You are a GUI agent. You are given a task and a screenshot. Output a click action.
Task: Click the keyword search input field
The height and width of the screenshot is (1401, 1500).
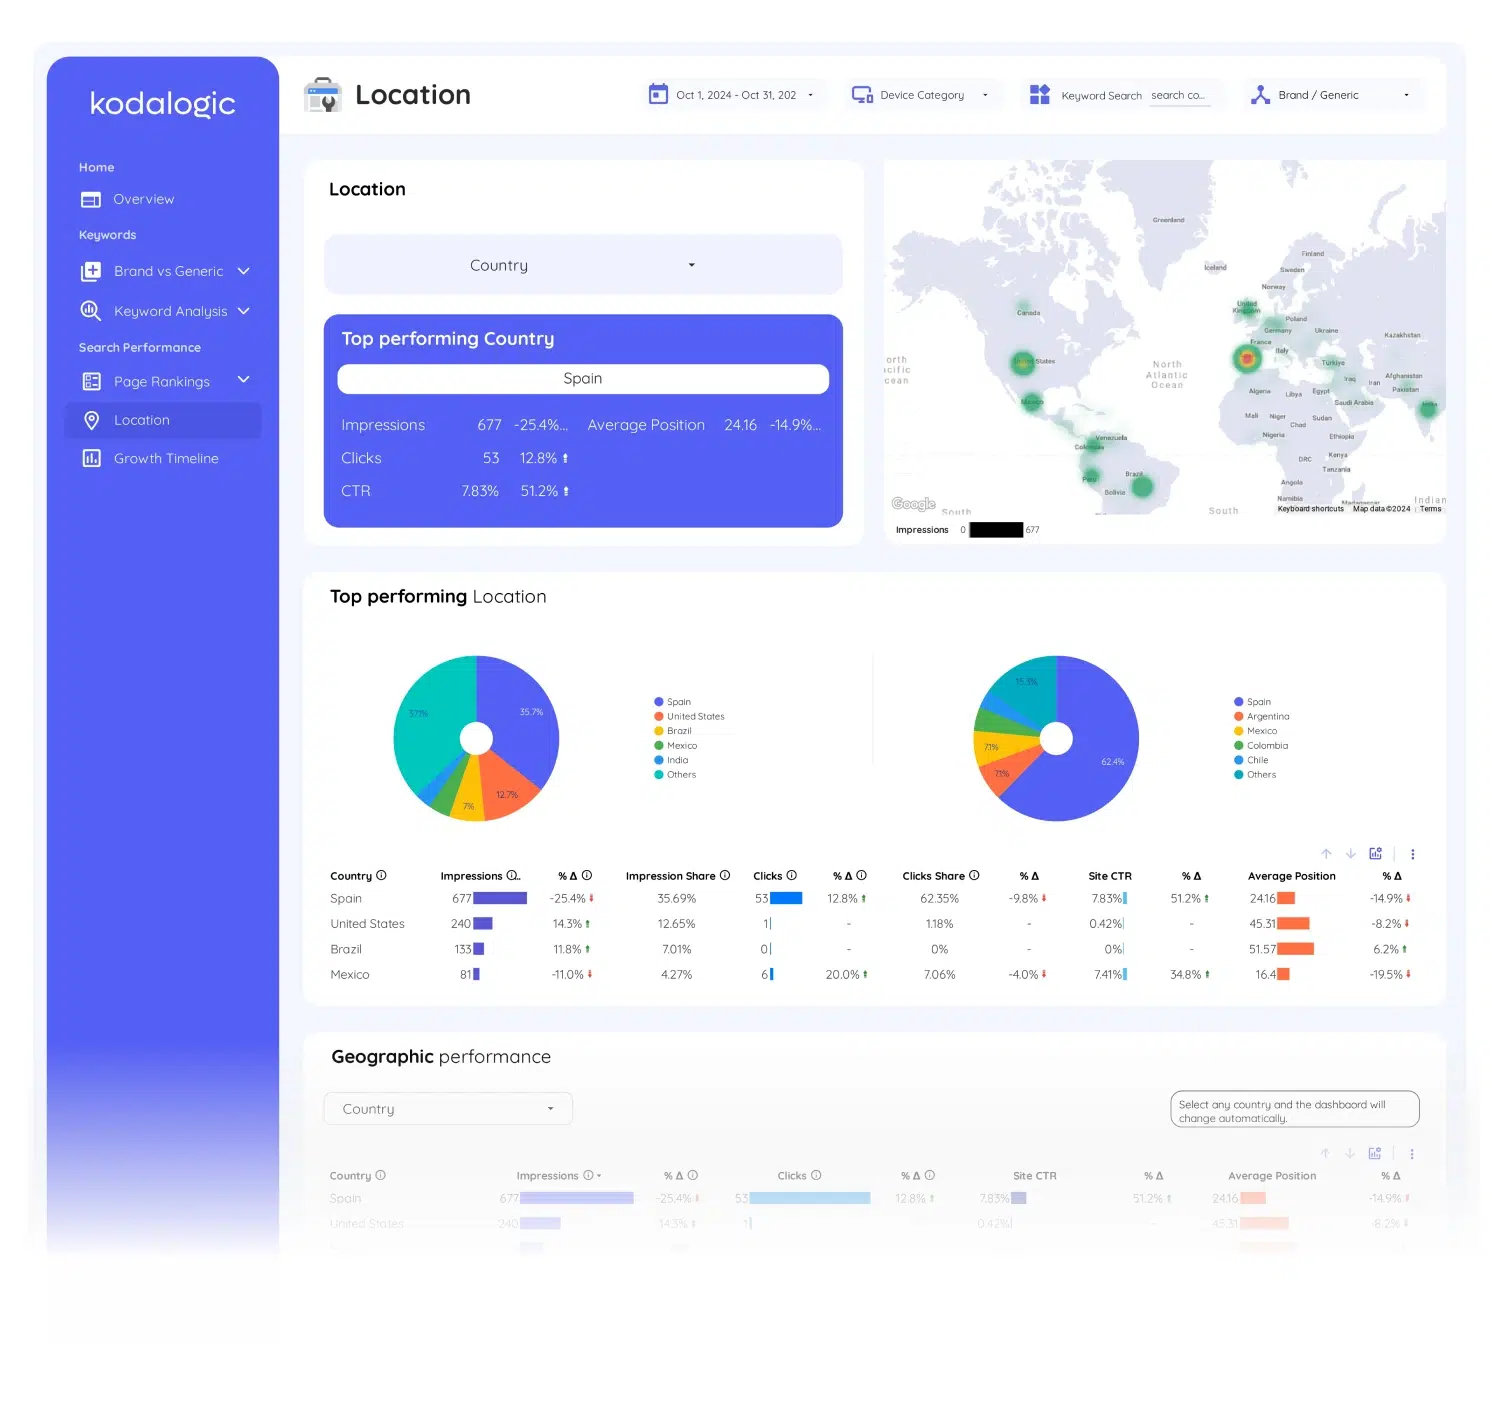point(1180,96)
